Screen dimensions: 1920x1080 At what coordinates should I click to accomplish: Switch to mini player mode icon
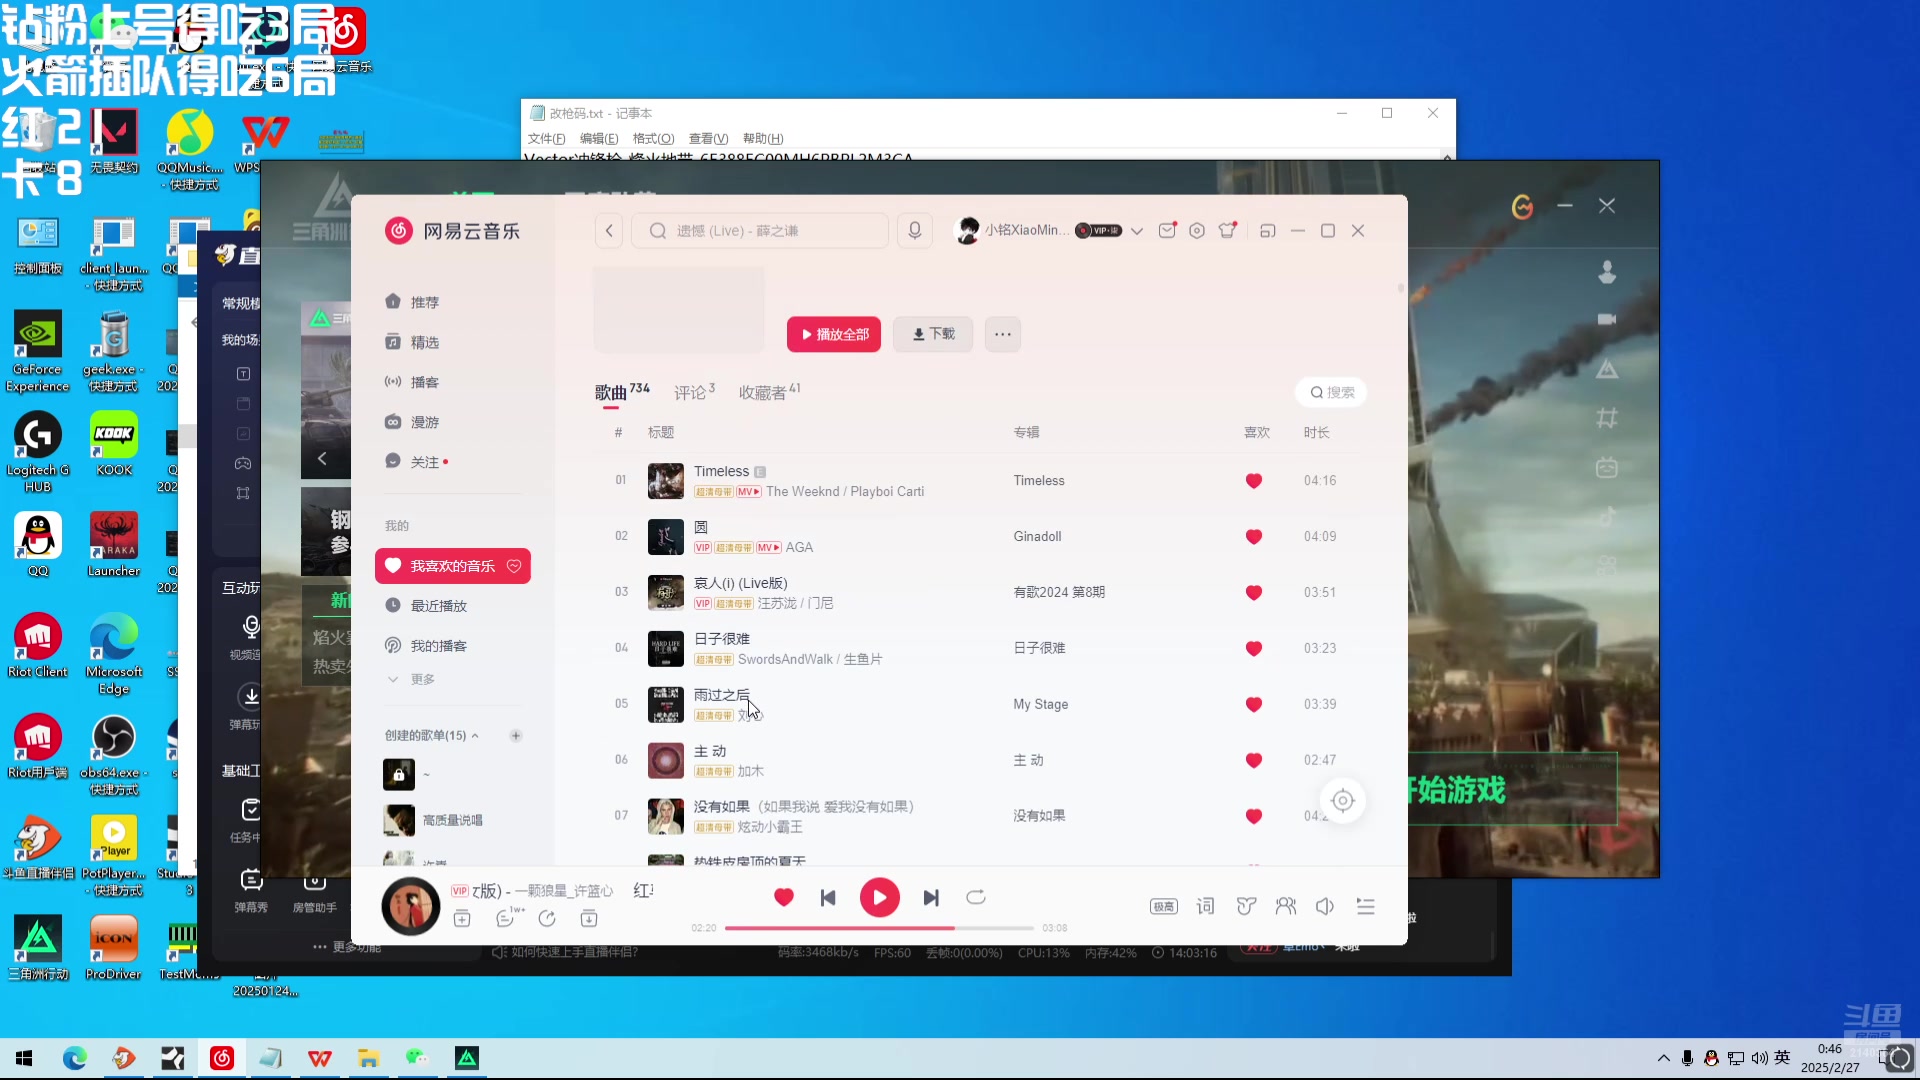coord(1267,231)
